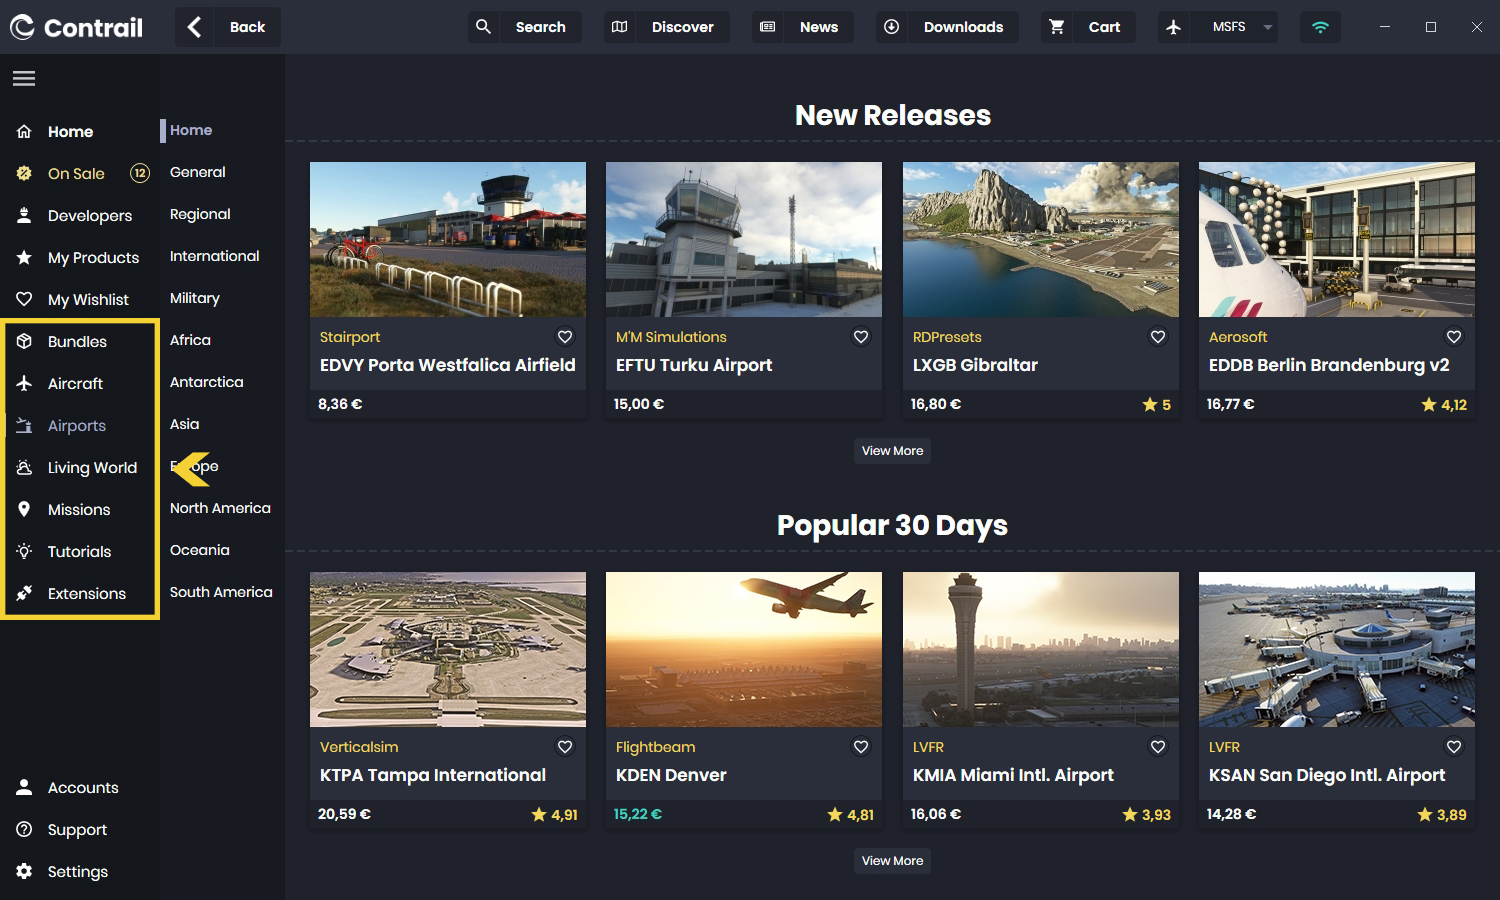Open the KDEN Denver product thumbnail
Viewport: 1500px width, 900px height.
tap(743, 649)
